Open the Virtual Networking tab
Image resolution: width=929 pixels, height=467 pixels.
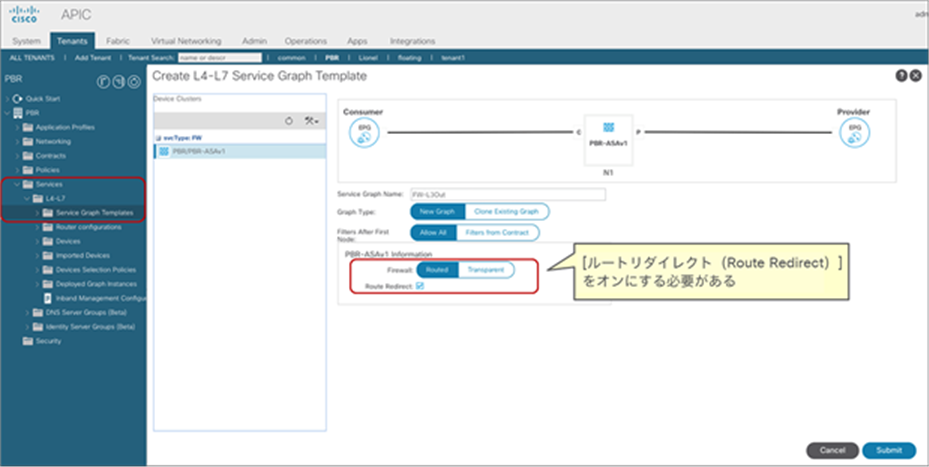(186, 41)
